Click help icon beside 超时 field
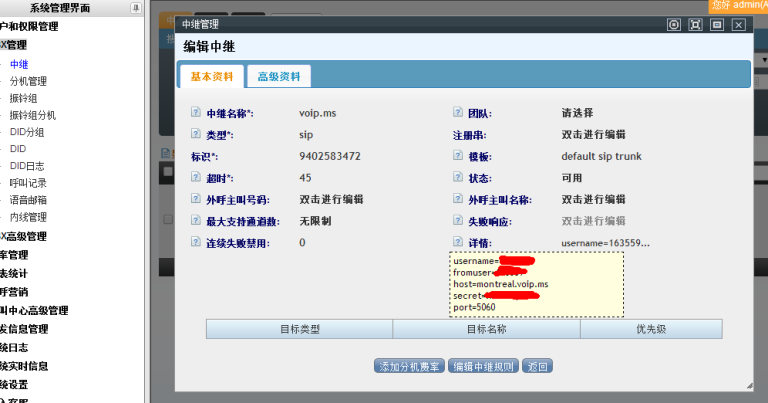Screen dimensions: 768x403 click(196, 178)
